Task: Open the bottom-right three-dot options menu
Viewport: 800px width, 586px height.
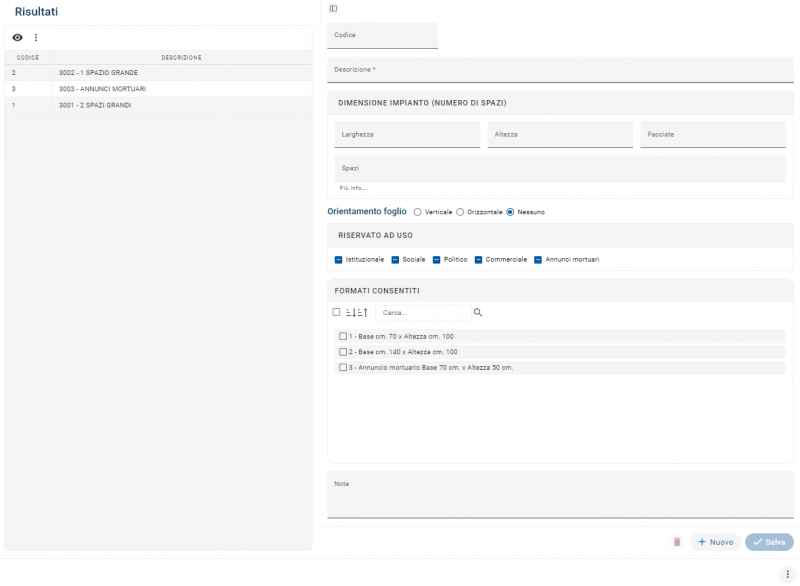Action: (x=787, y=574)
